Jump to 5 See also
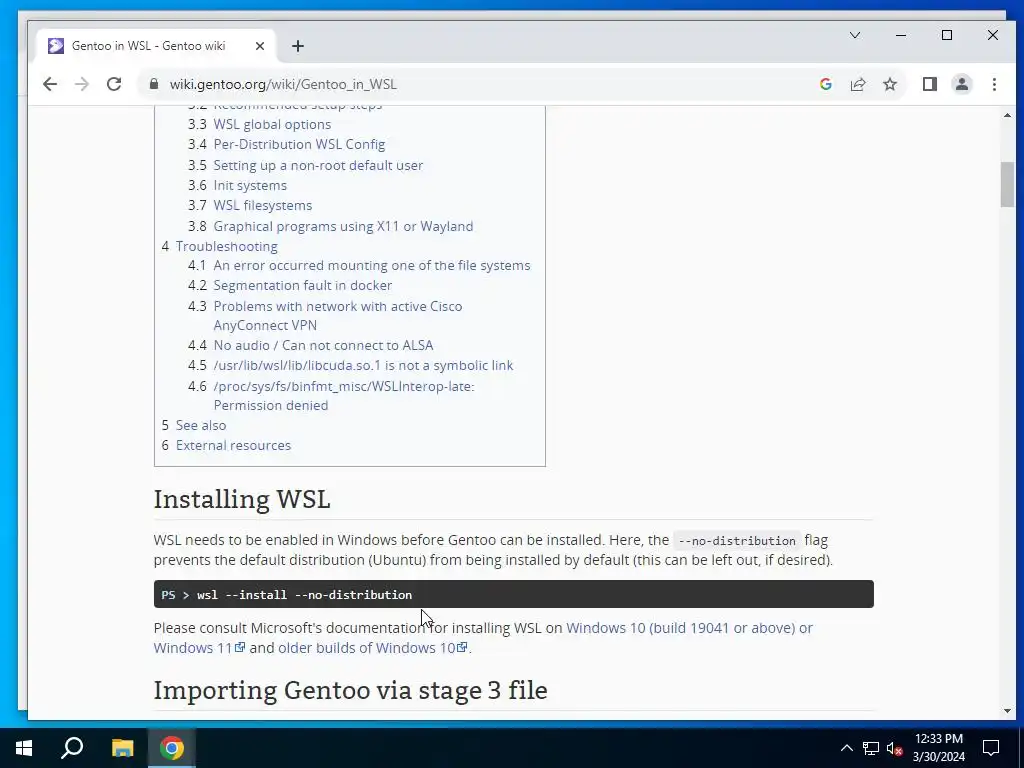 pyautogui.click(x=200, y=425)
